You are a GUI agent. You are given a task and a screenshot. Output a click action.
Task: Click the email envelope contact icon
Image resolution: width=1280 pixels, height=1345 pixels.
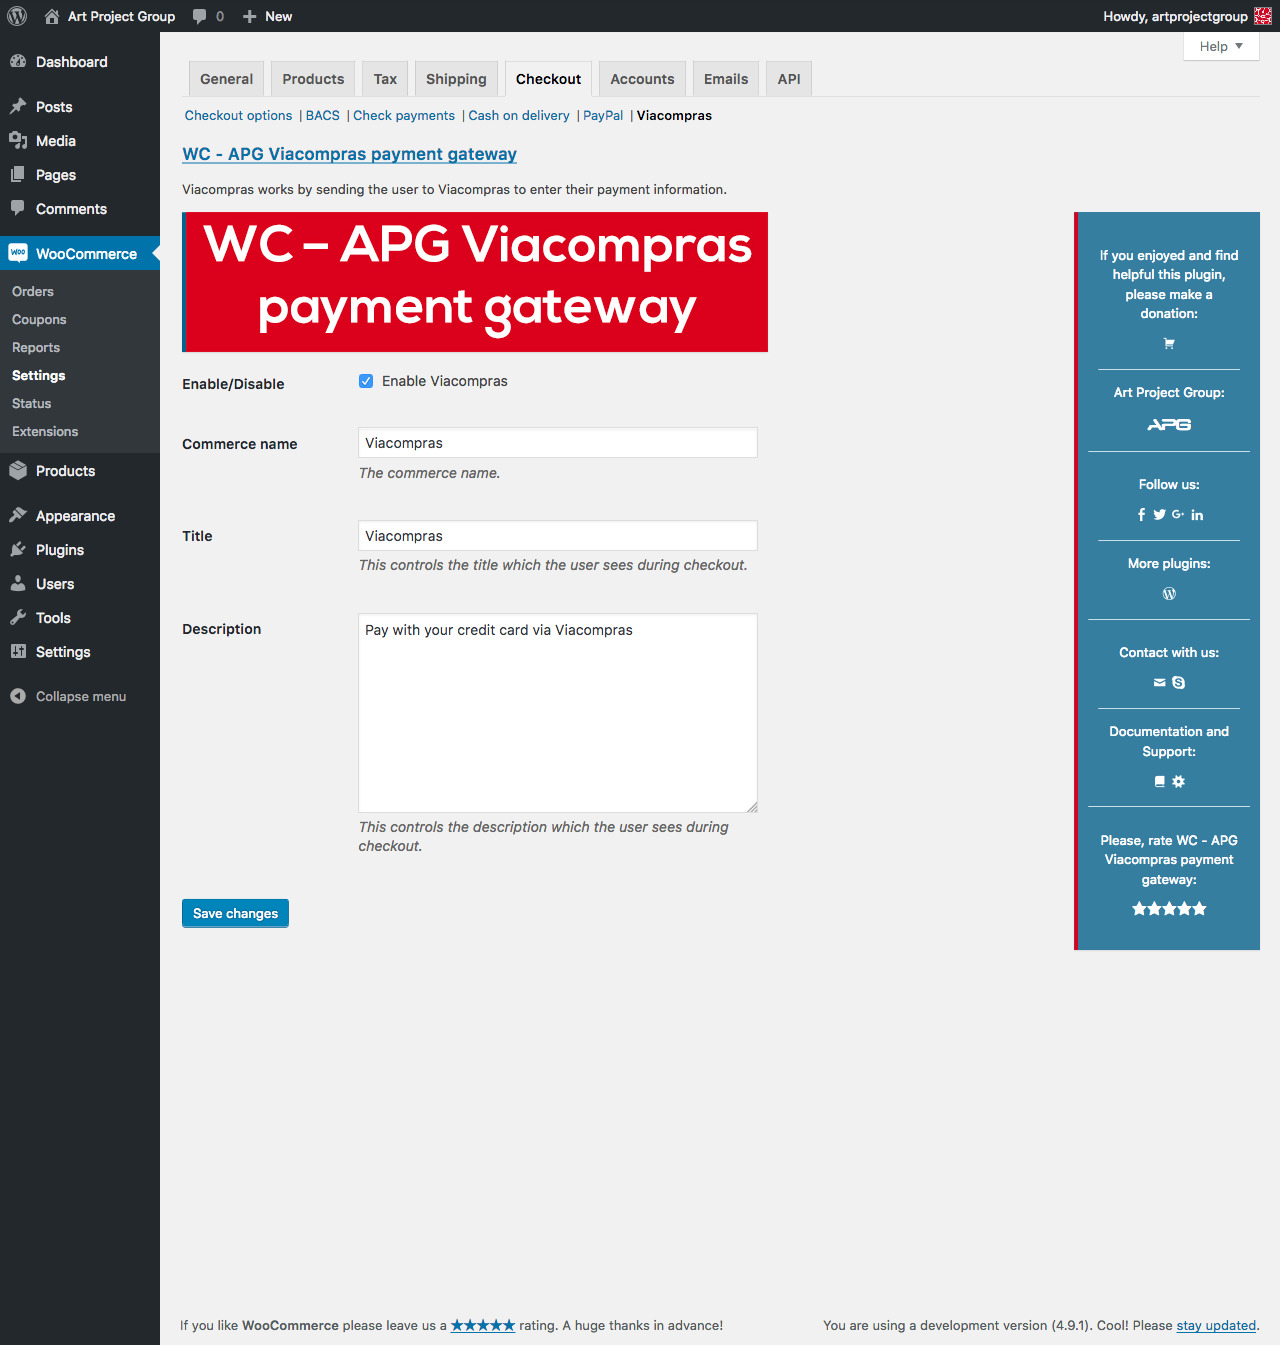pyautogui.click(x=1159, y=683)
